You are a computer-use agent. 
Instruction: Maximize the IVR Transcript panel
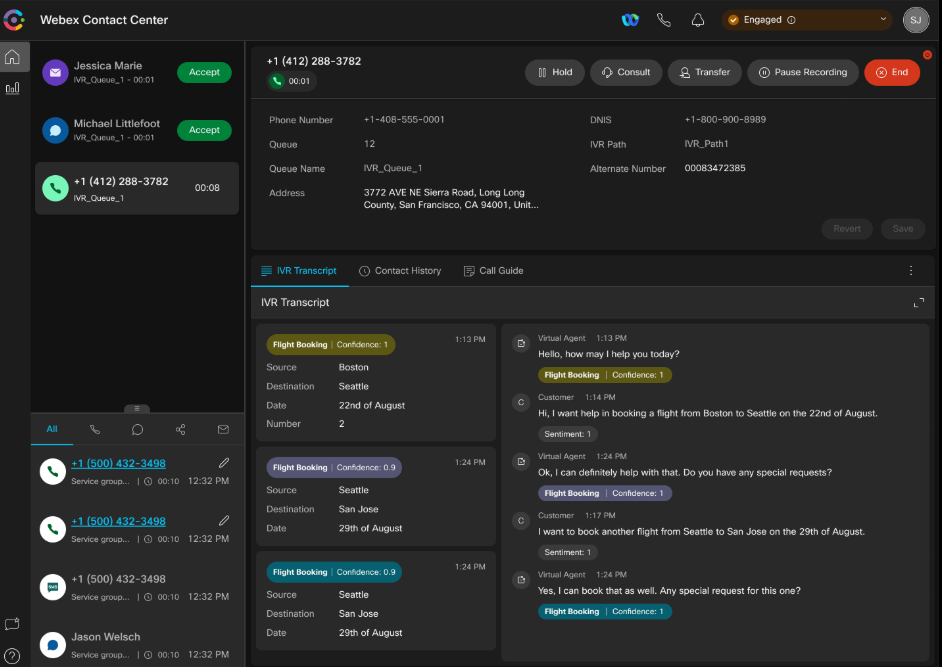pyautogui.click(x=919, y=303)
